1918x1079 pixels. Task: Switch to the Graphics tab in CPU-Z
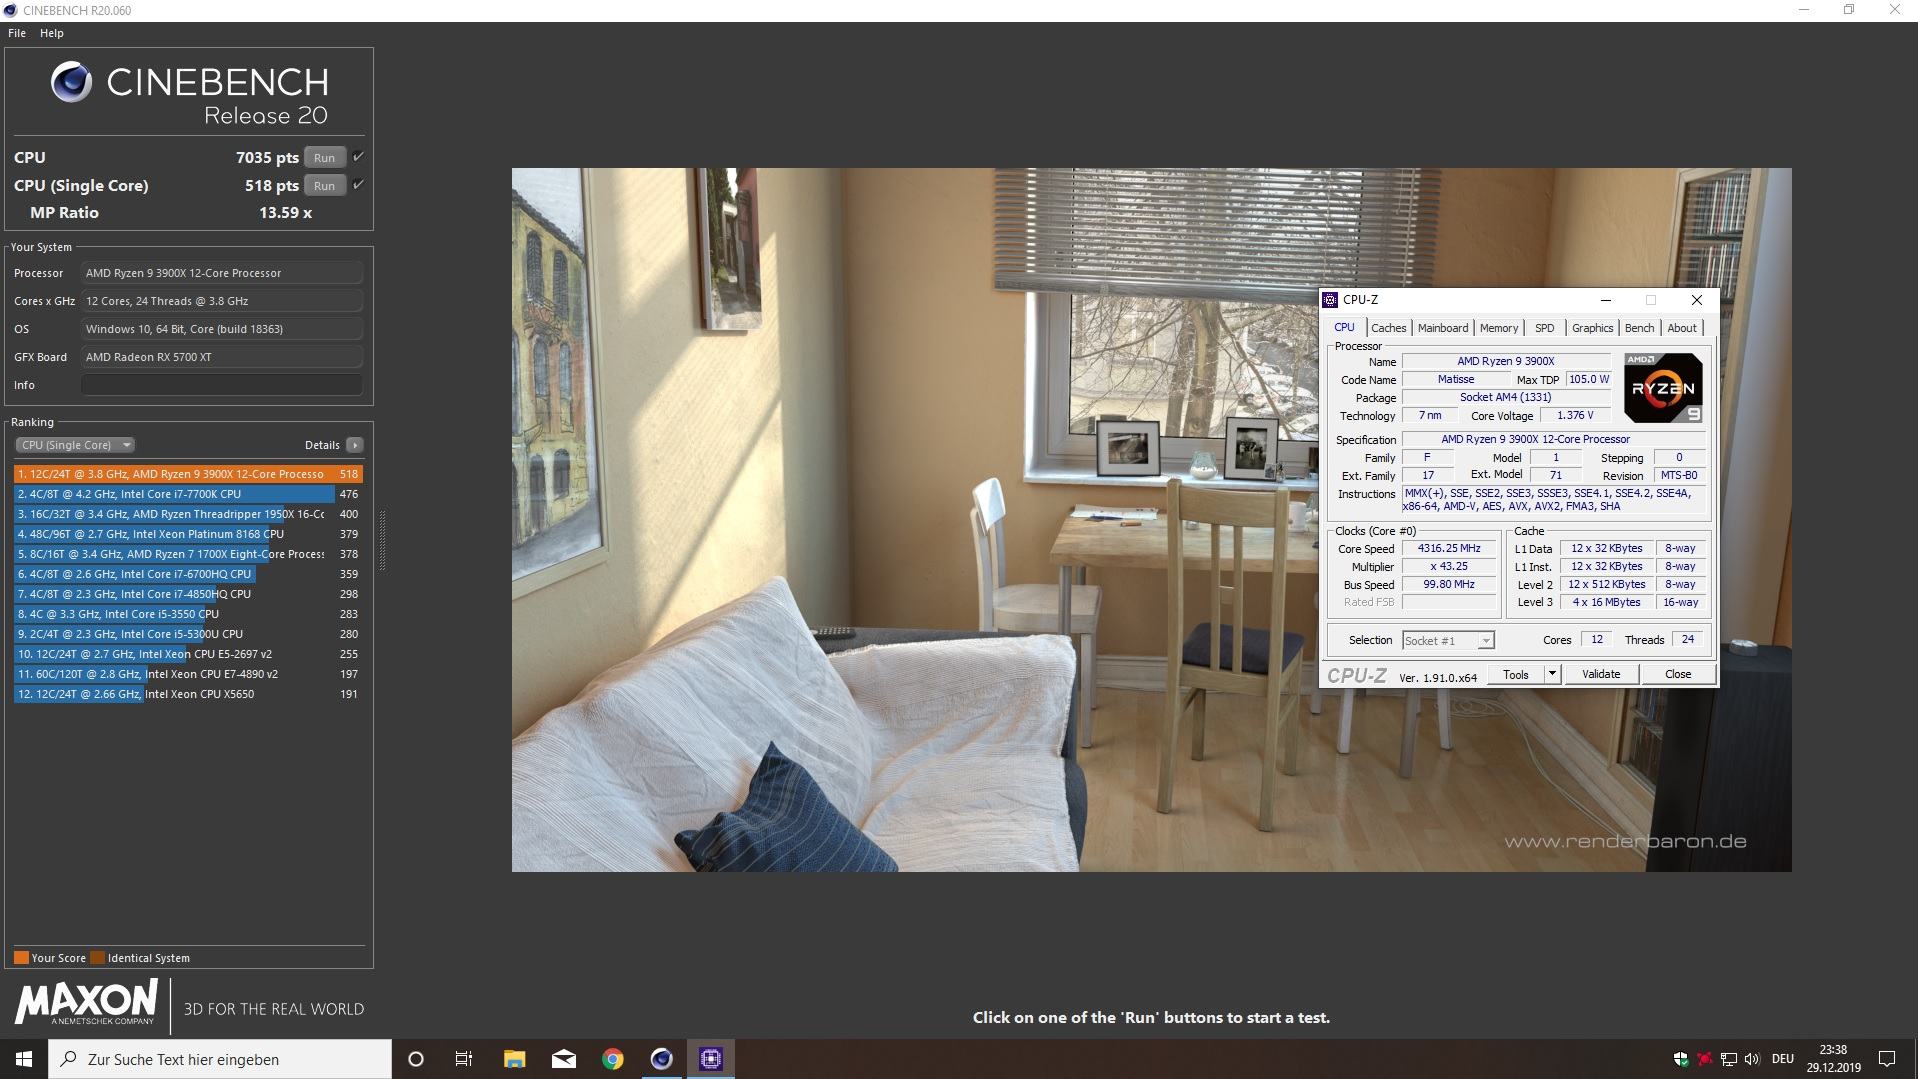(x=1592, y=328)
